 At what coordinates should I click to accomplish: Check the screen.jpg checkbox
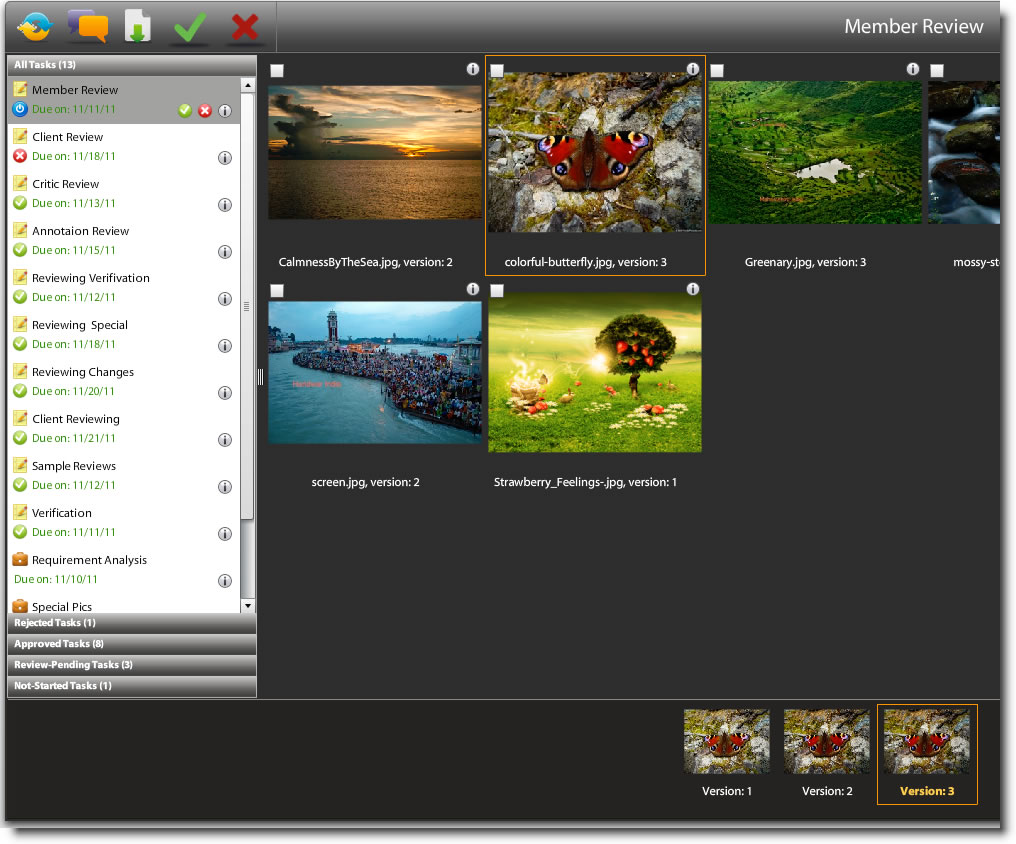tap(277, 291)
